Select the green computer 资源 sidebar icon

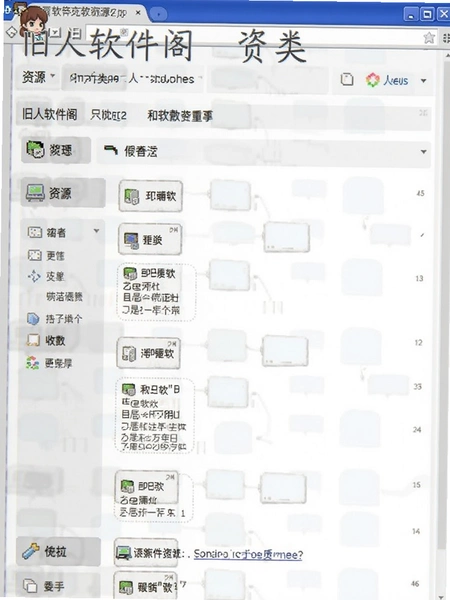point(35,192)
